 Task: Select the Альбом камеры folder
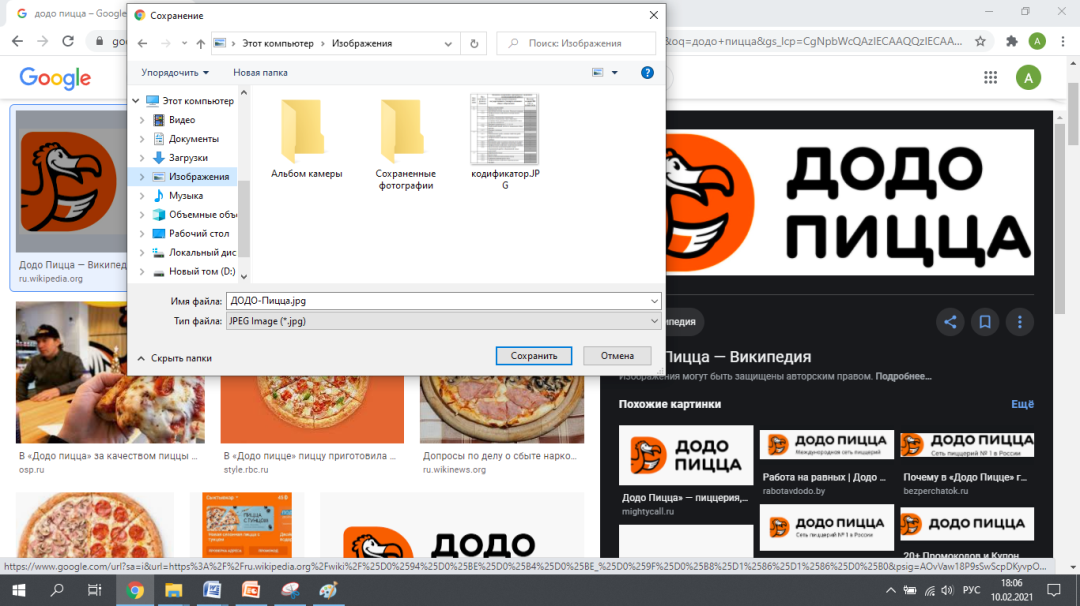[306, 138]
